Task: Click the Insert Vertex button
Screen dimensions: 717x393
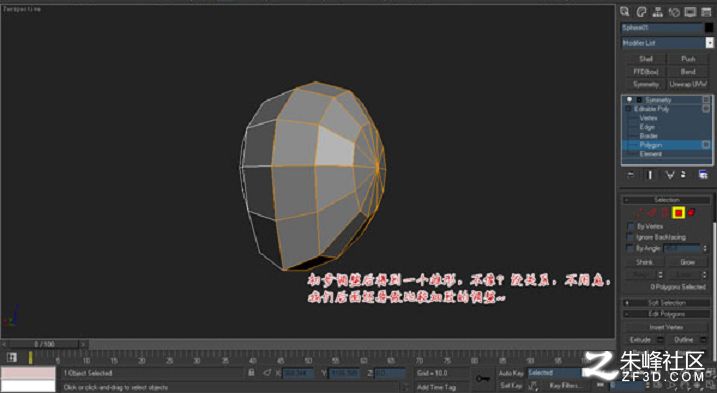Action: pyautogui.click(x=666, y=327)
